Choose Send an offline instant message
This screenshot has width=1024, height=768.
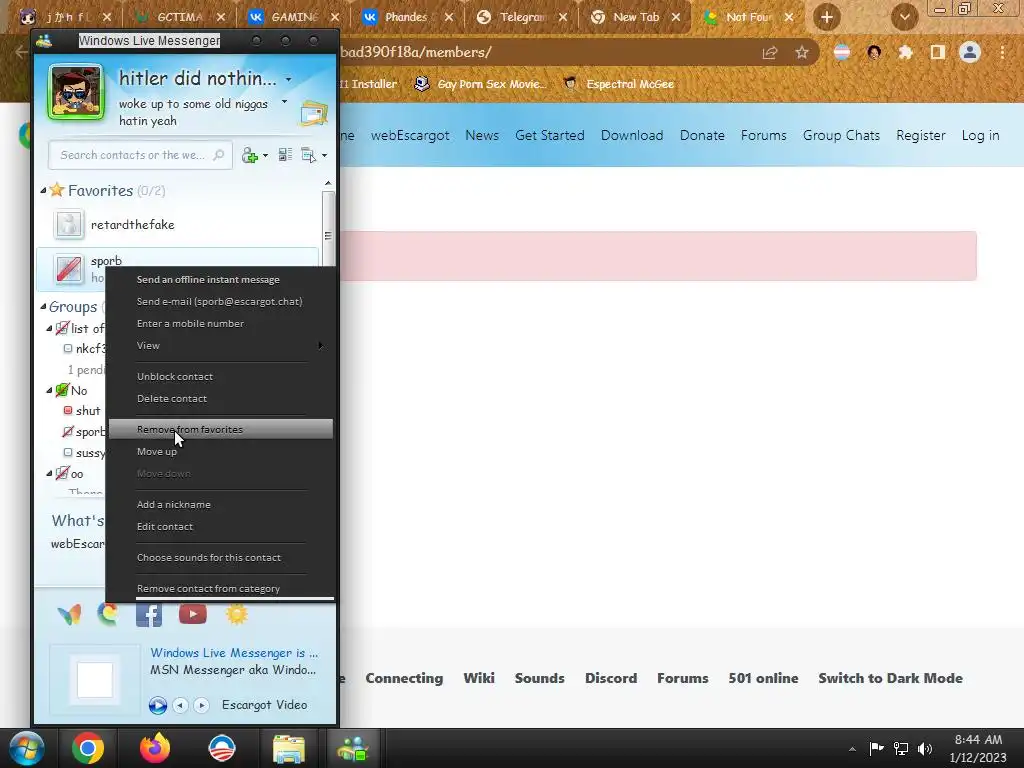point(208,280)
